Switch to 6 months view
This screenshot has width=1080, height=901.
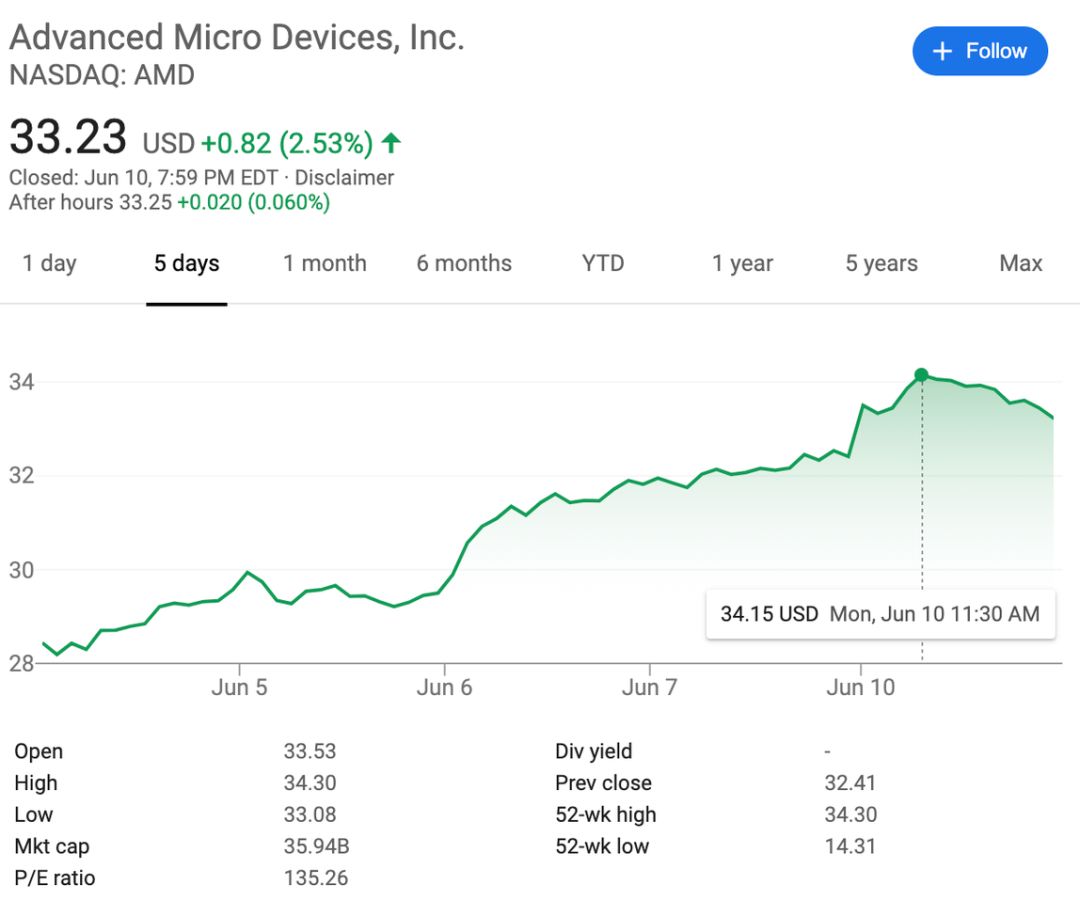pos(464,264)
